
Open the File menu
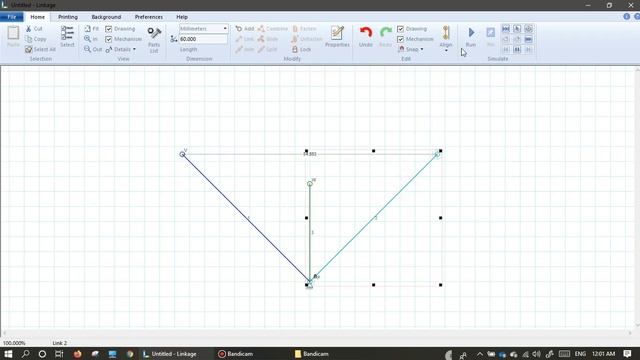(11, 17)
